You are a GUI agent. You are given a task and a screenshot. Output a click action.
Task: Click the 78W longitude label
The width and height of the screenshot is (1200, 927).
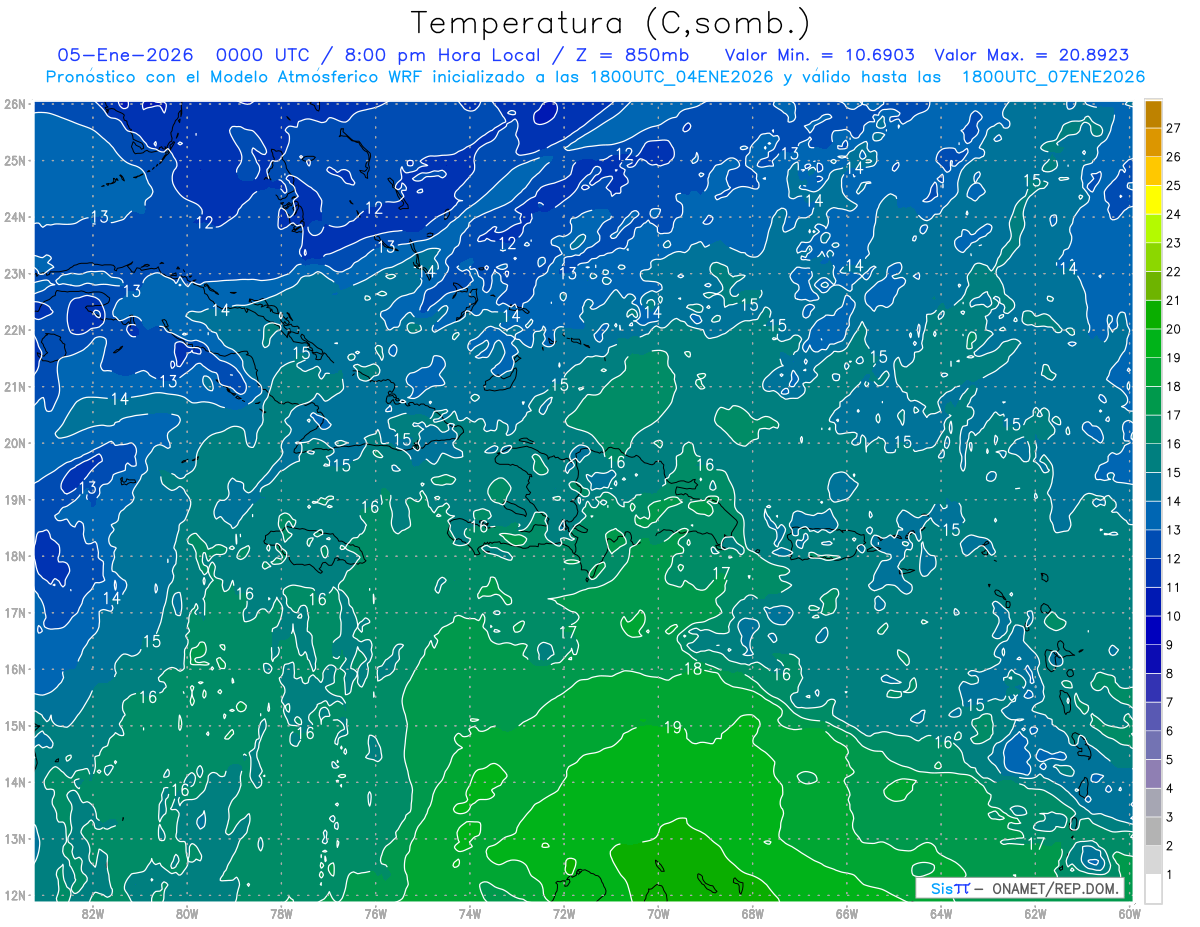coord(281,912)
